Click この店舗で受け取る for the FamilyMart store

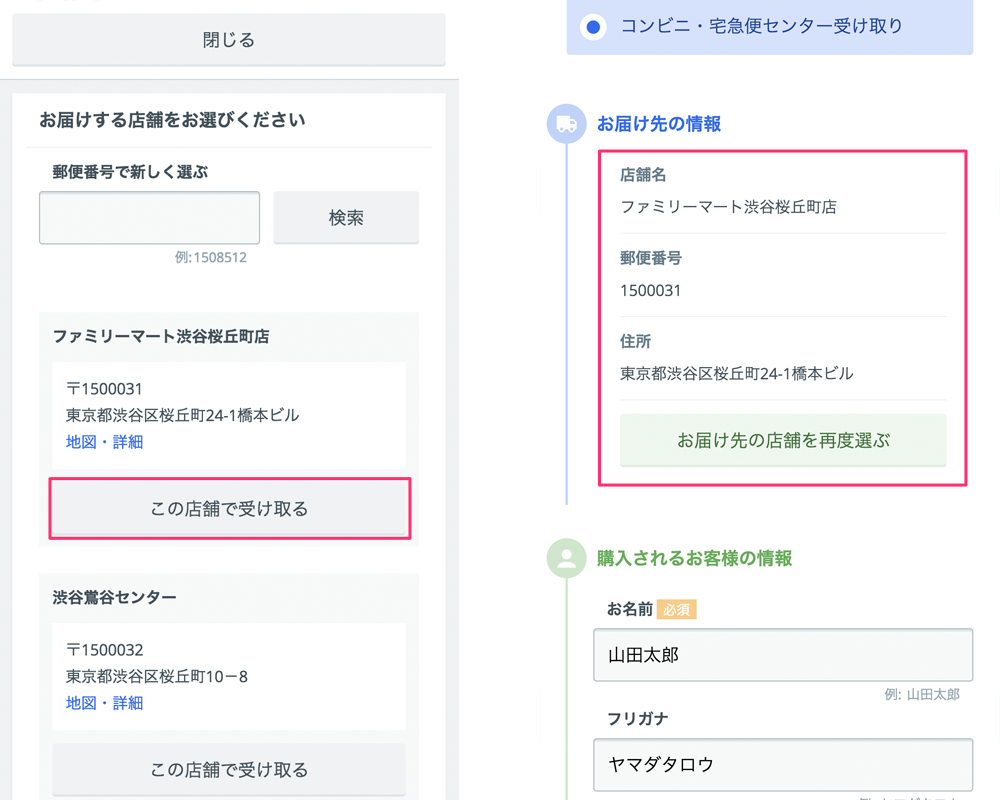tap(228, 509)
